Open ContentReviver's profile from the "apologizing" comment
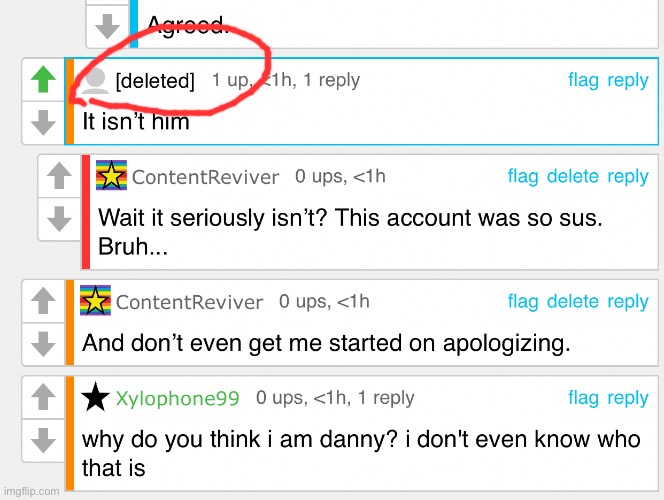 coord(189,302)
